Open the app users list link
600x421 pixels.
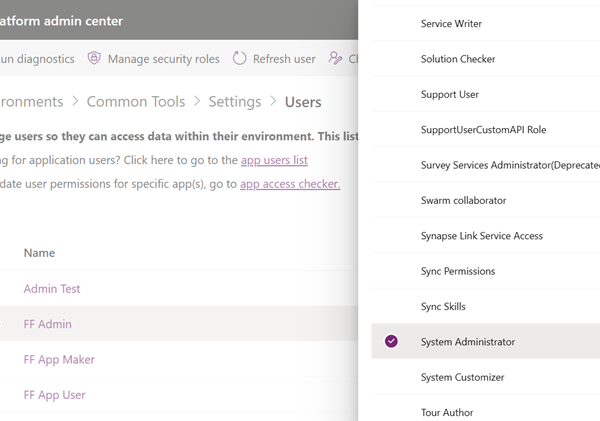pos(274,160)
